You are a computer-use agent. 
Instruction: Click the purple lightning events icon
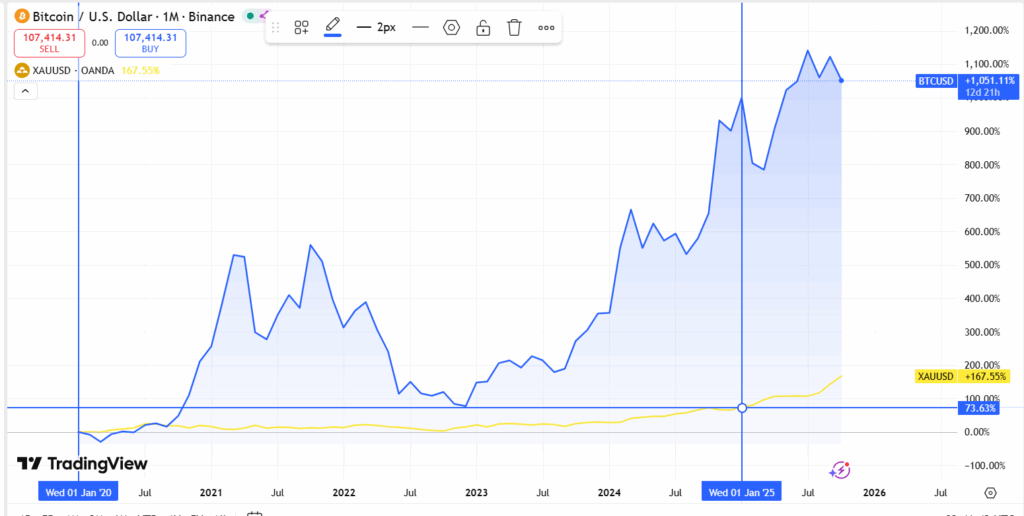coord(841,469)
